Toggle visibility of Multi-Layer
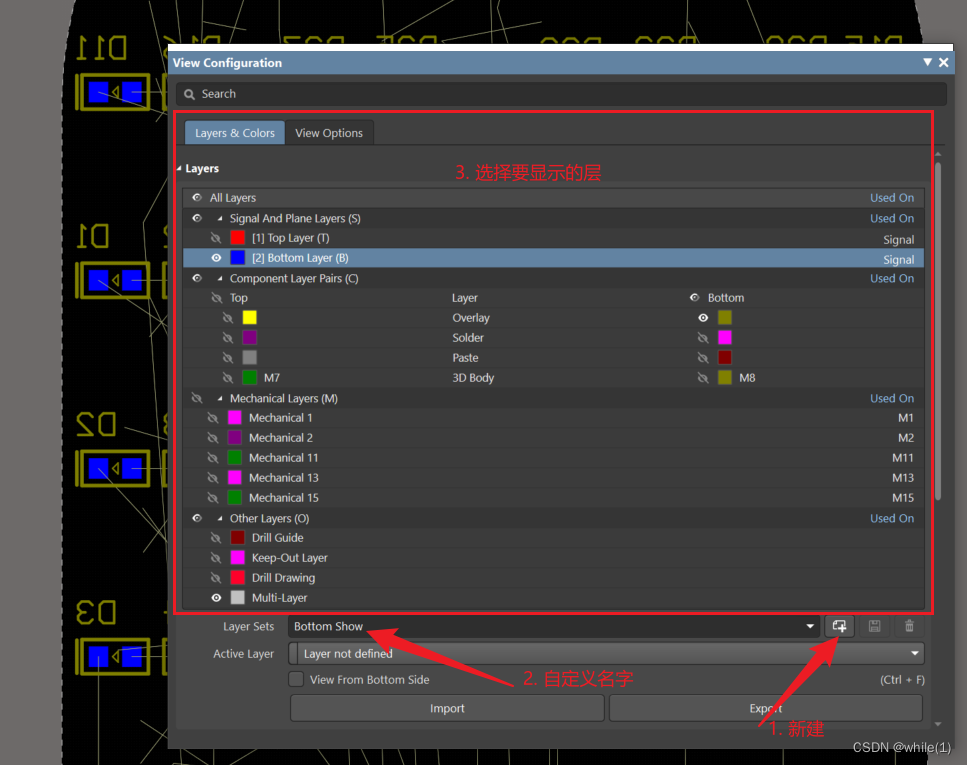967x765 pixels. point(215,598)
